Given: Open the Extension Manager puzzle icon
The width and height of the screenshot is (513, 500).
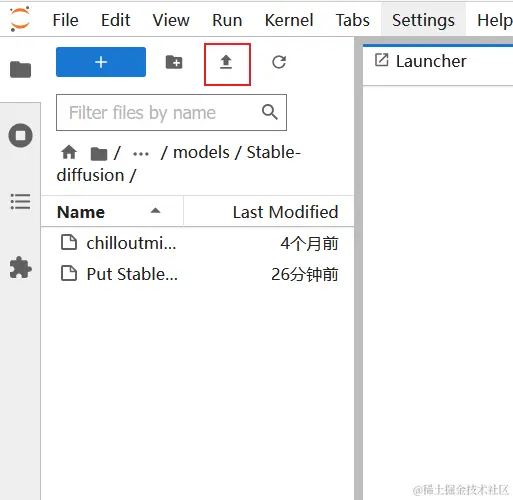Looking at the screenshot, I should 20,267.
